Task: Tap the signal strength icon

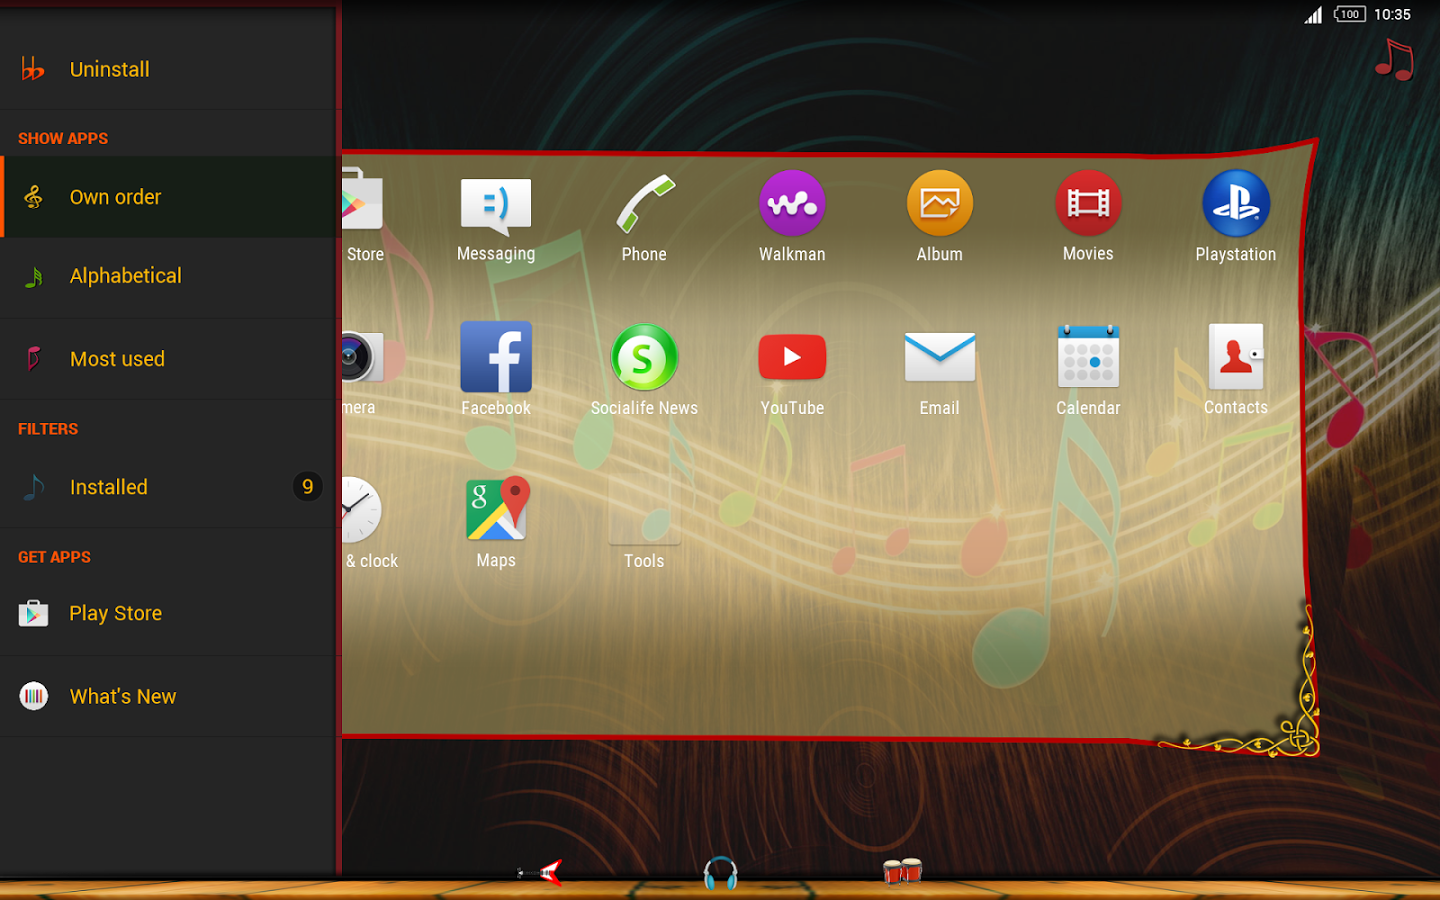Action: [x=1313, y=14]
